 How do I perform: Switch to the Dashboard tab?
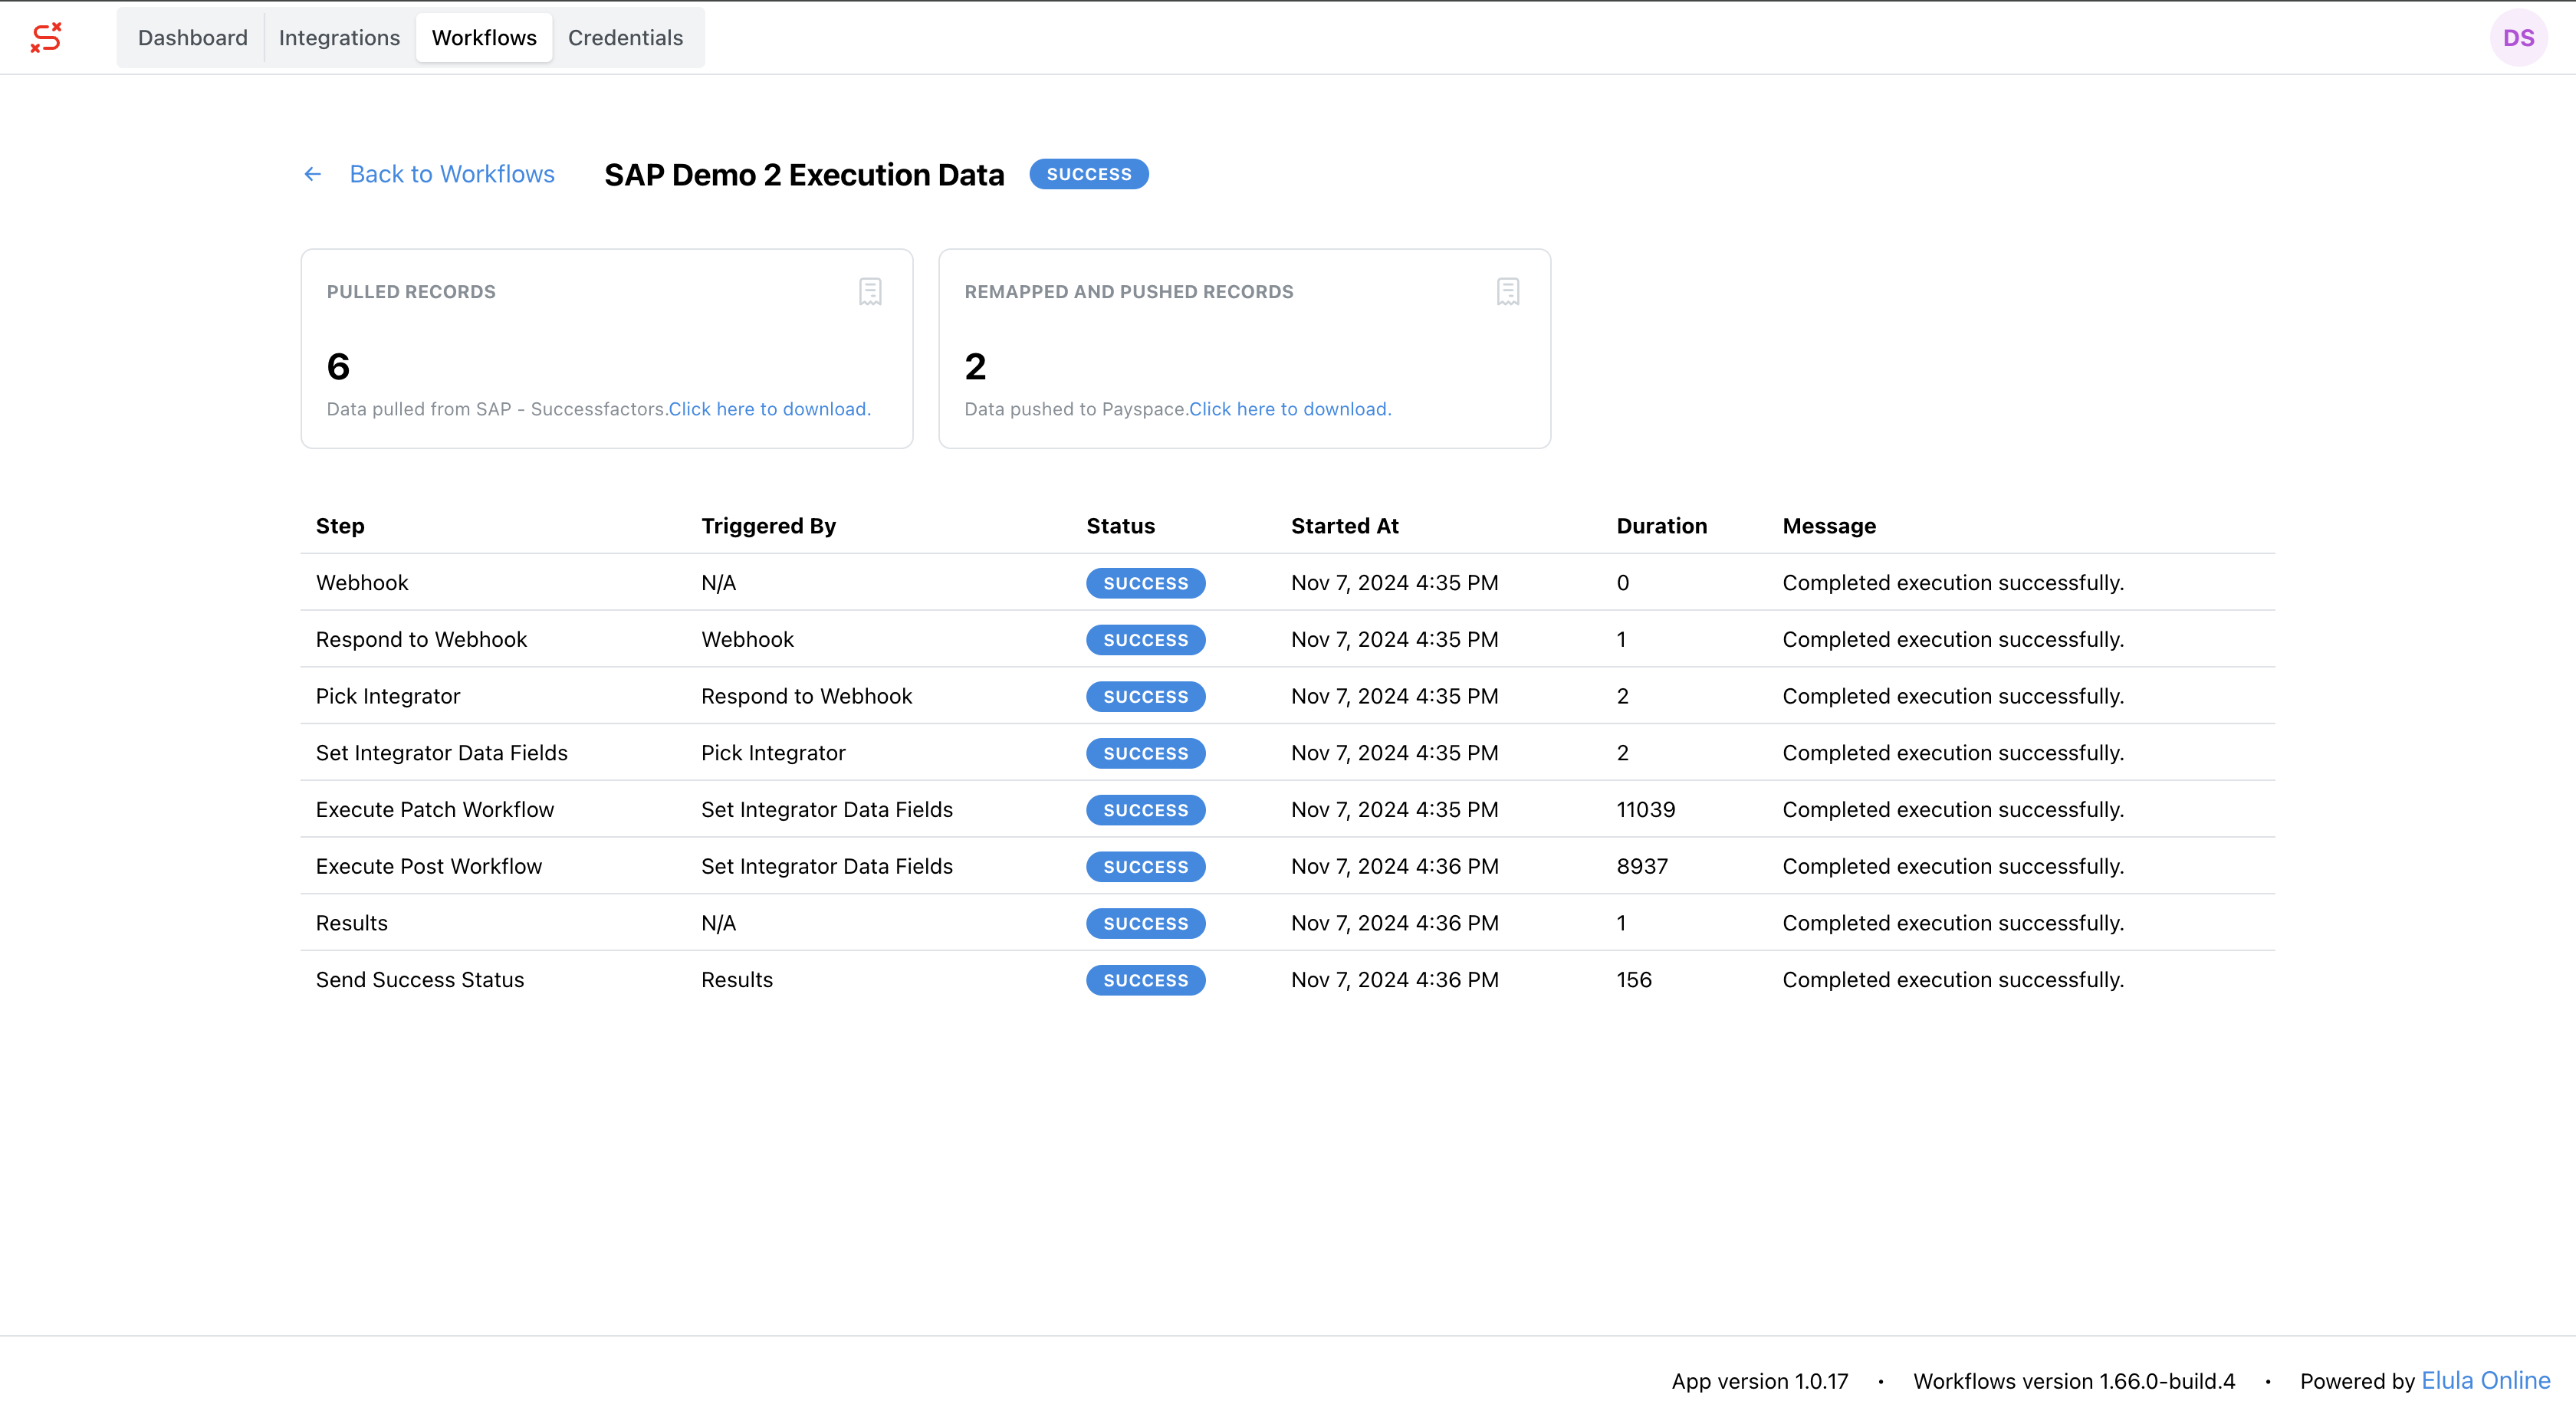pos(192,37)
